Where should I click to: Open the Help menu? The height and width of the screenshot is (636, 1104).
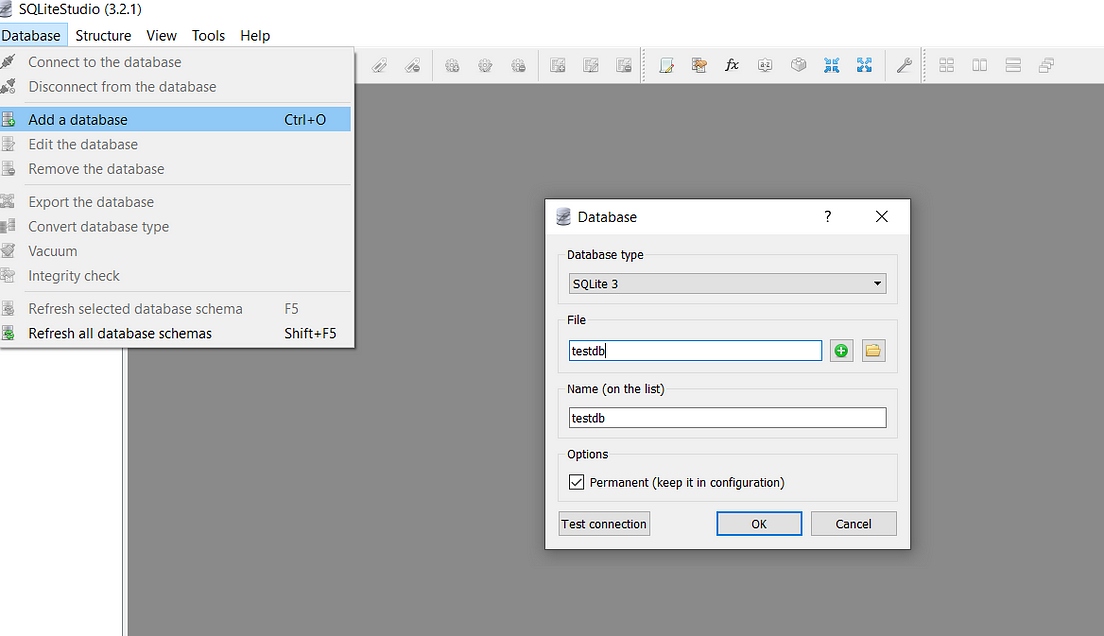pyautogui.click(x=255, y=36)
